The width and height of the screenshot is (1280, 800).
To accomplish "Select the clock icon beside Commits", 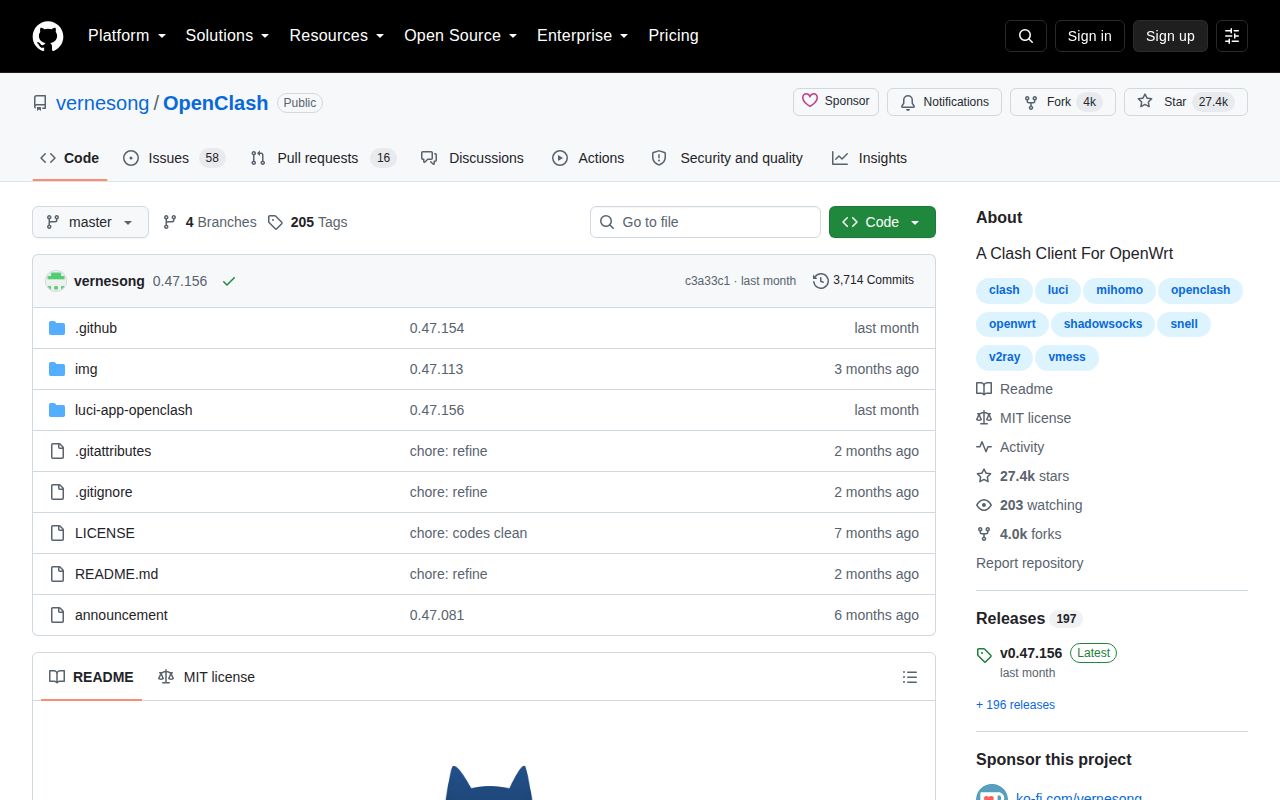I will pos(821,281).
